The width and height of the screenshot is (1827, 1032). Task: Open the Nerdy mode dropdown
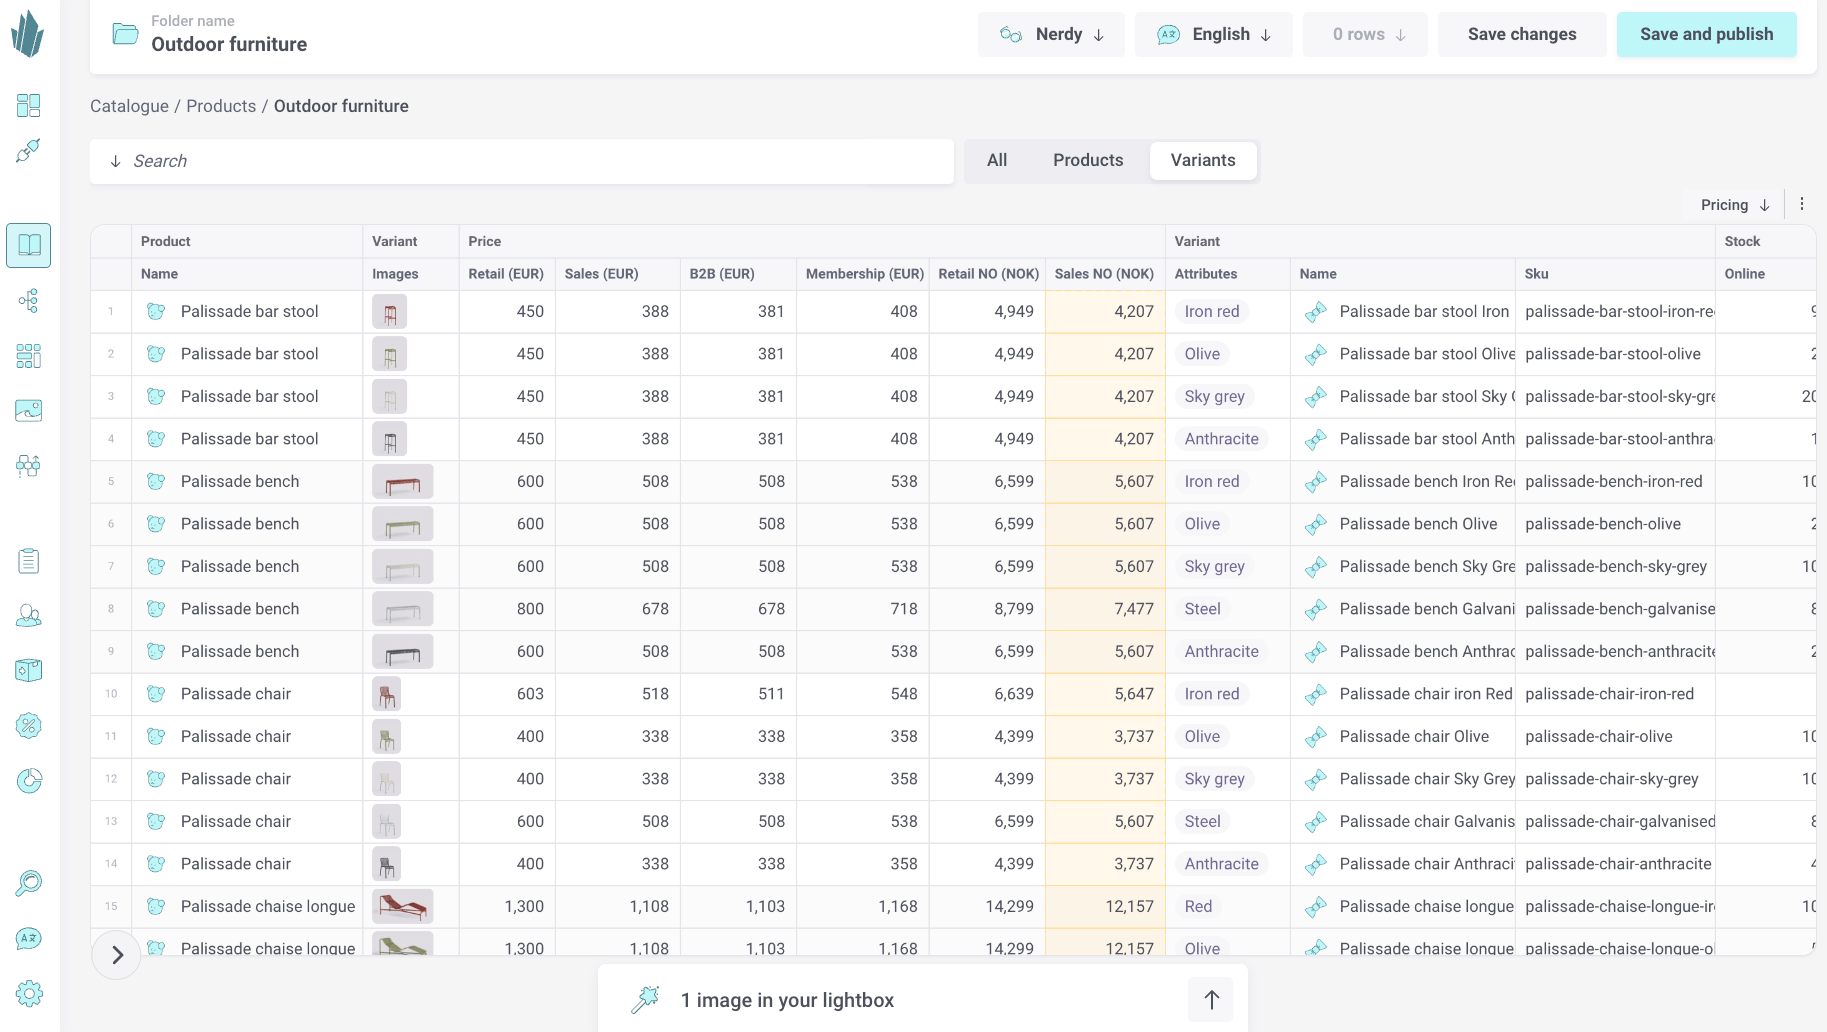pyautogui.click(x=1051, y=34)
